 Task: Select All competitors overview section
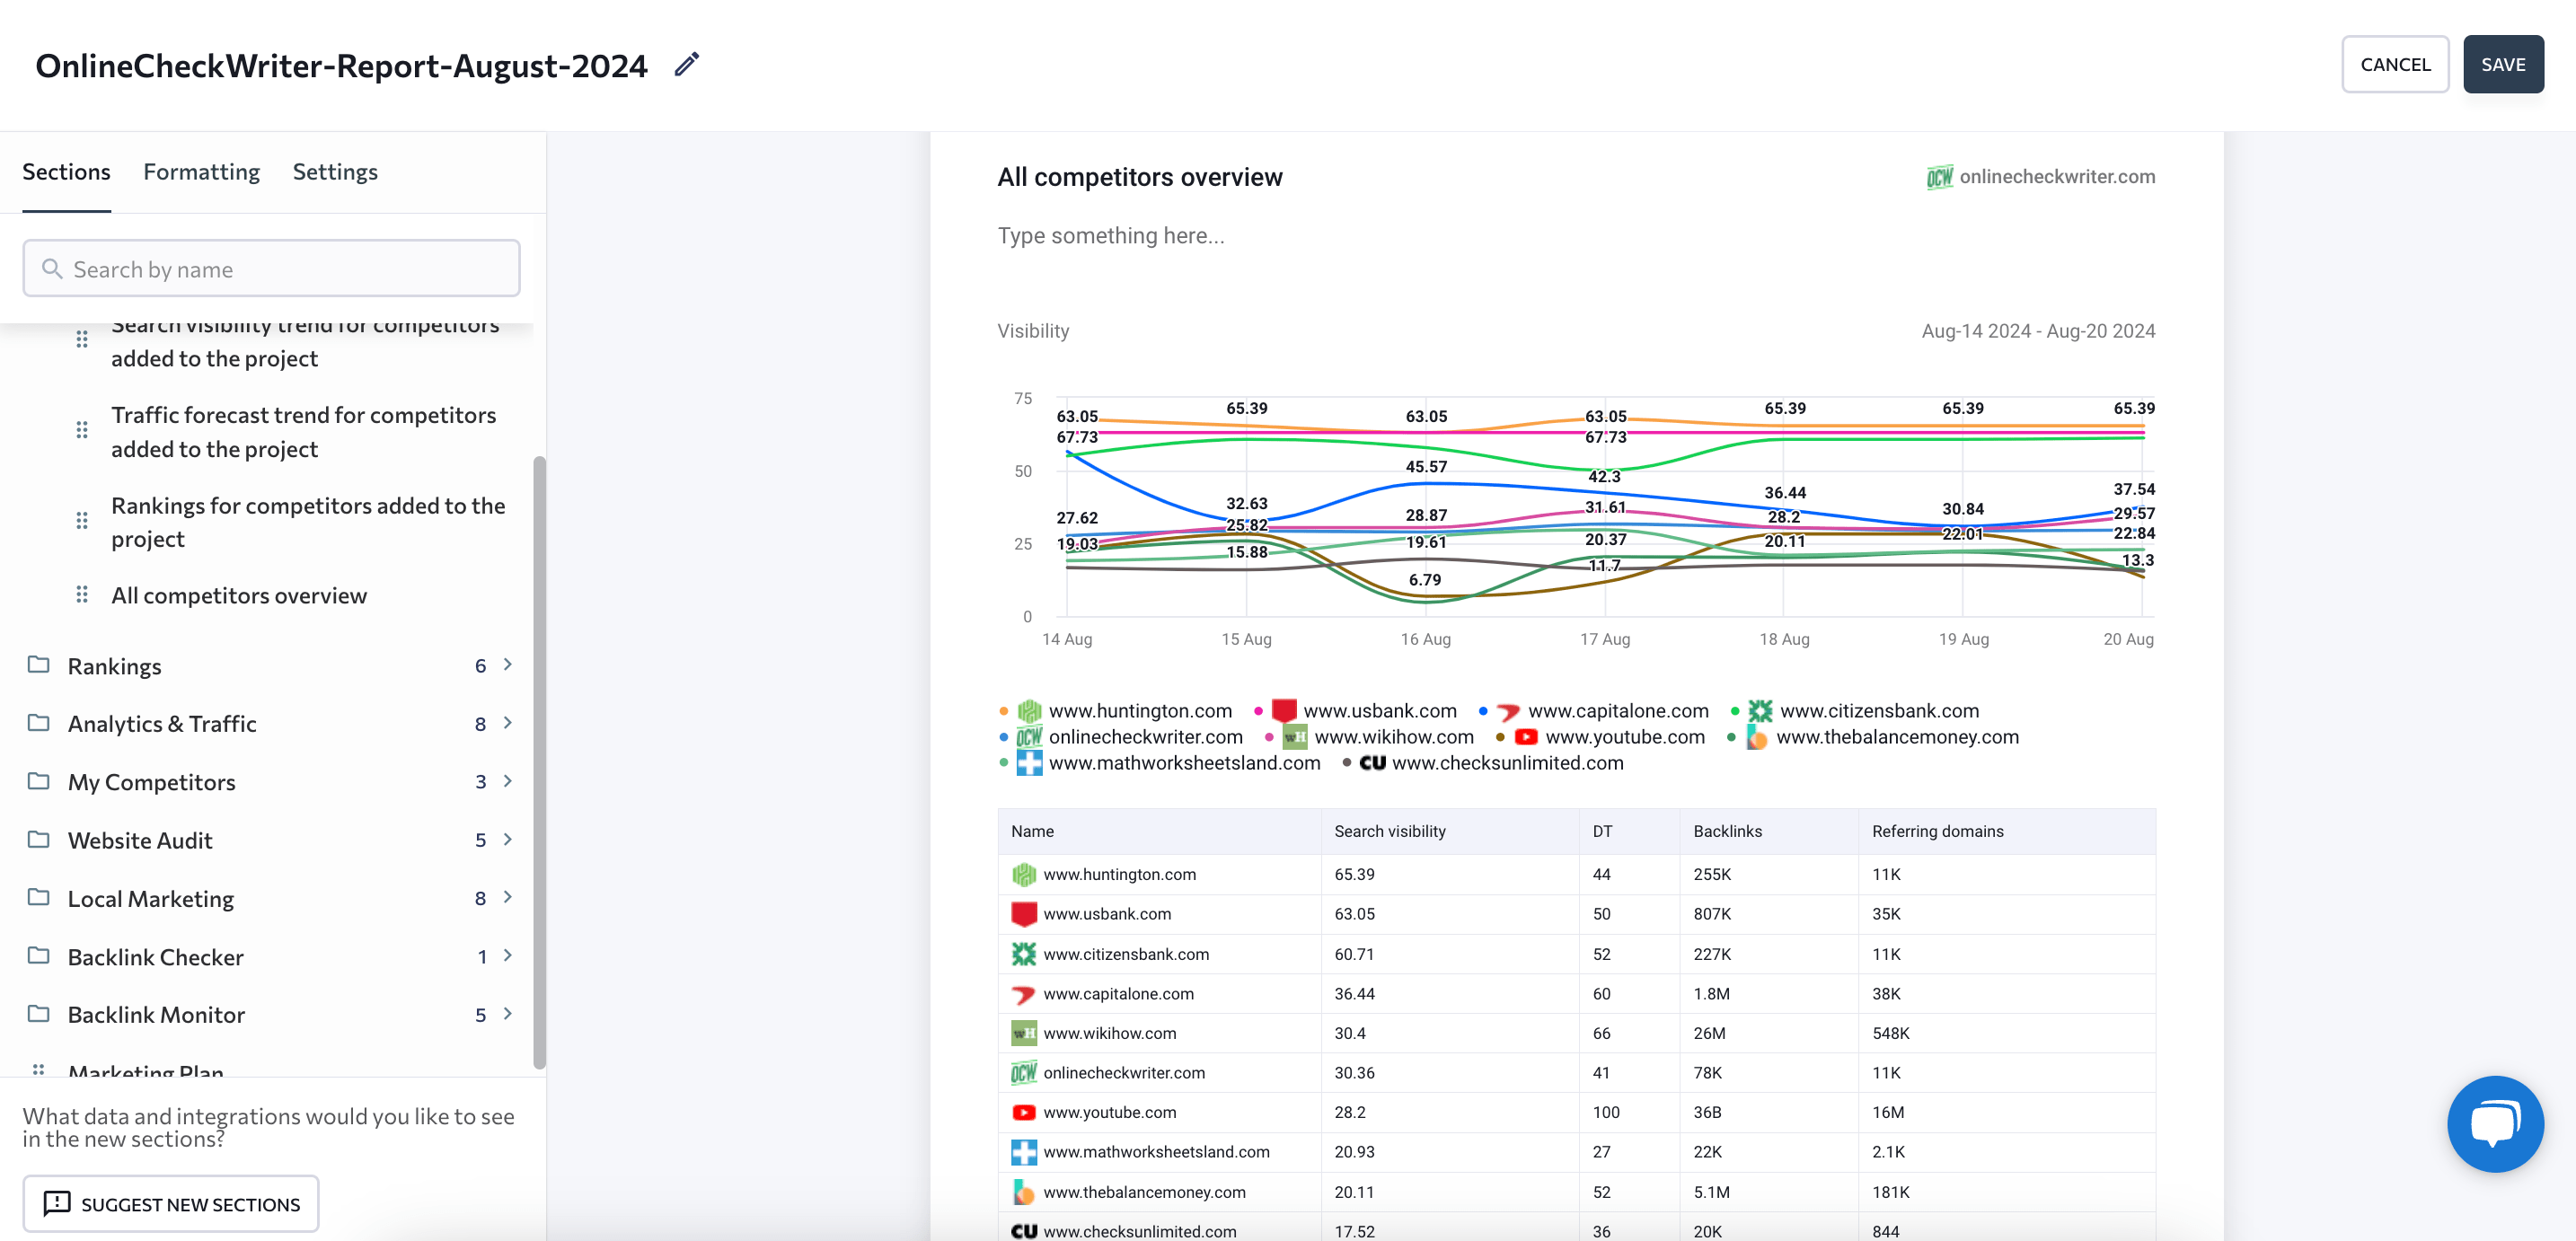[x=239, y=596]
